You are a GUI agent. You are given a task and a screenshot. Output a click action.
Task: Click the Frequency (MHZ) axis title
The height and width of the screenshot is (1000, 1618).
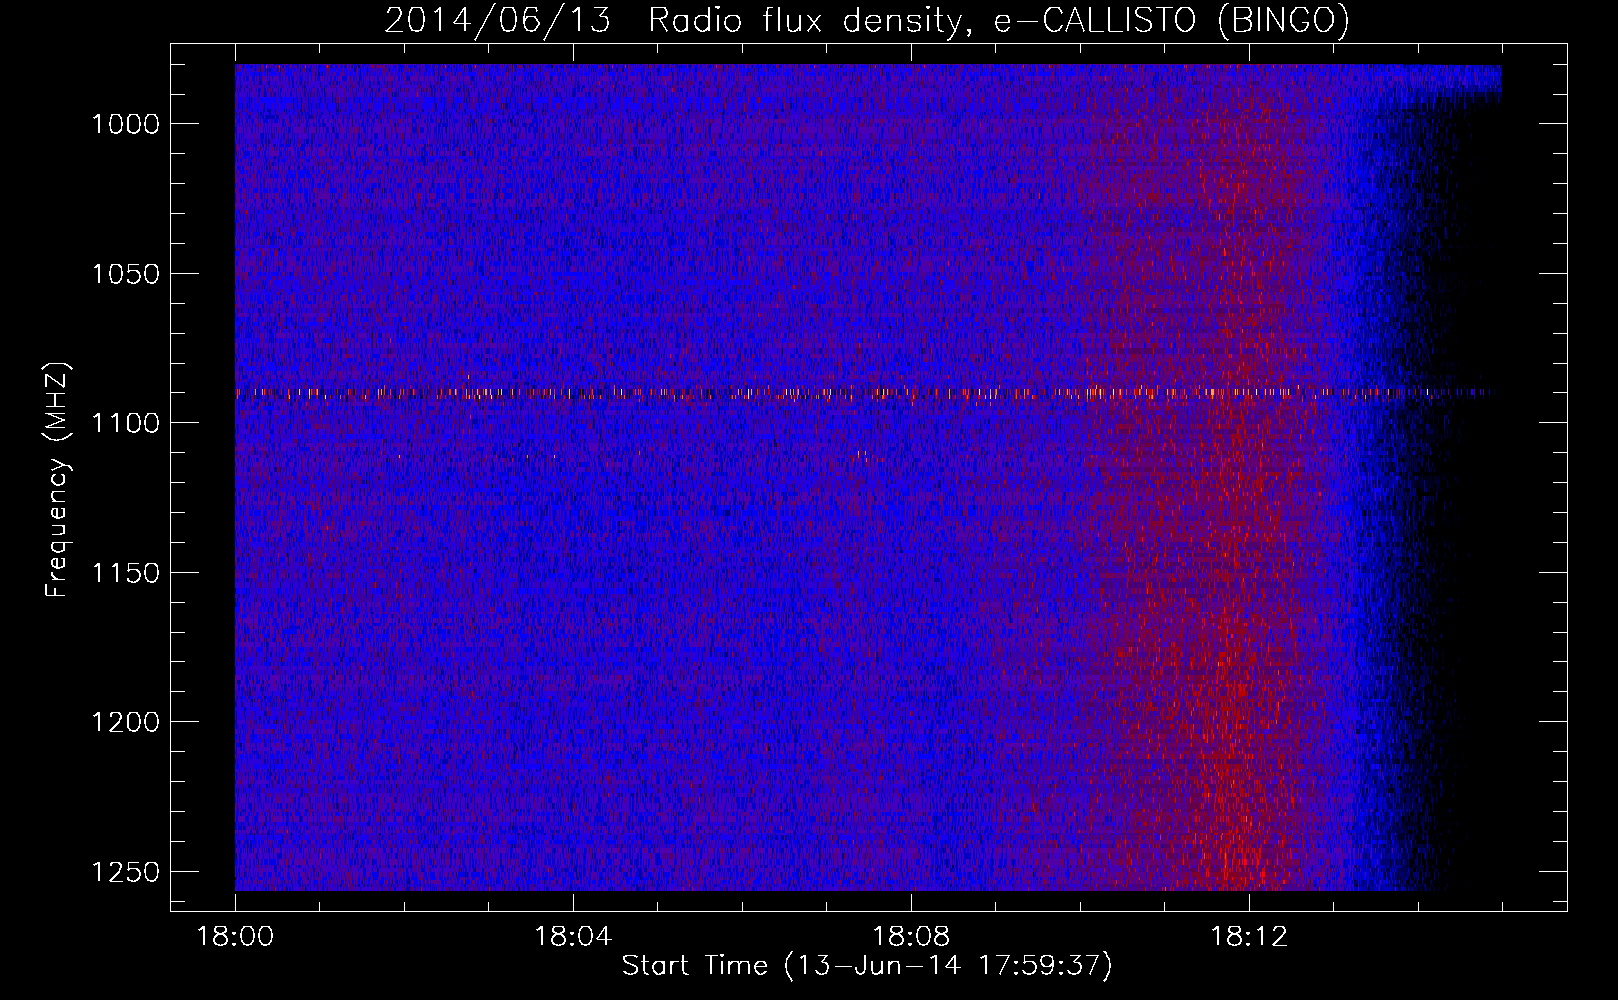coord(57,480)
